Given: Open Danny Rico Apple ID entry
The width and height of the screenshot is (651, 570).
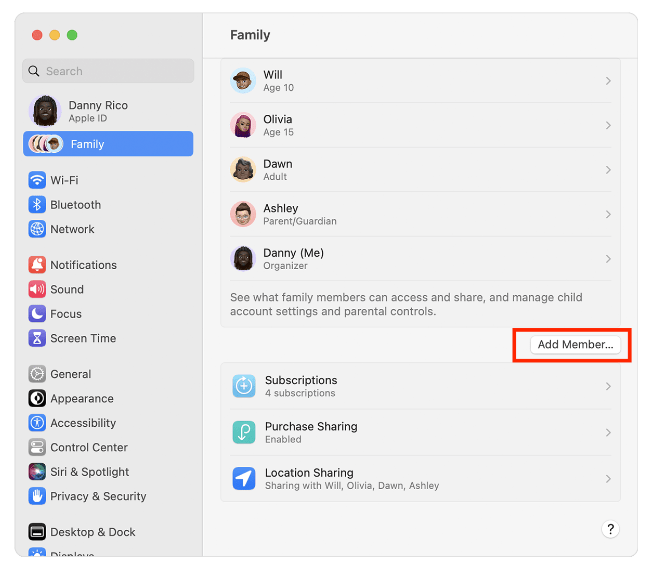Looking at the screenshot, I should [x=108, y=111].
